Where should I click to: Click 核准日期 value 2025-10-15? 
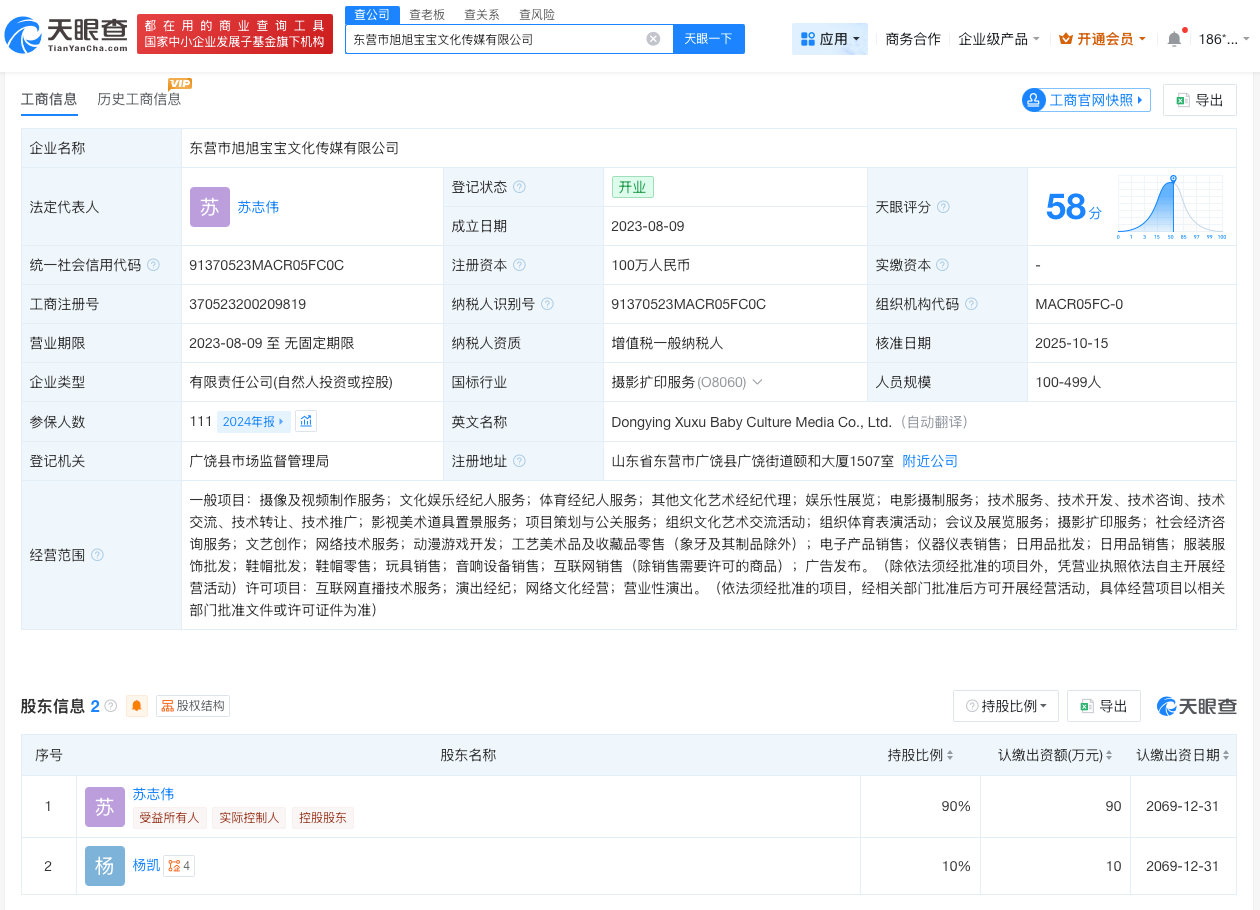tap(1073, 343)
